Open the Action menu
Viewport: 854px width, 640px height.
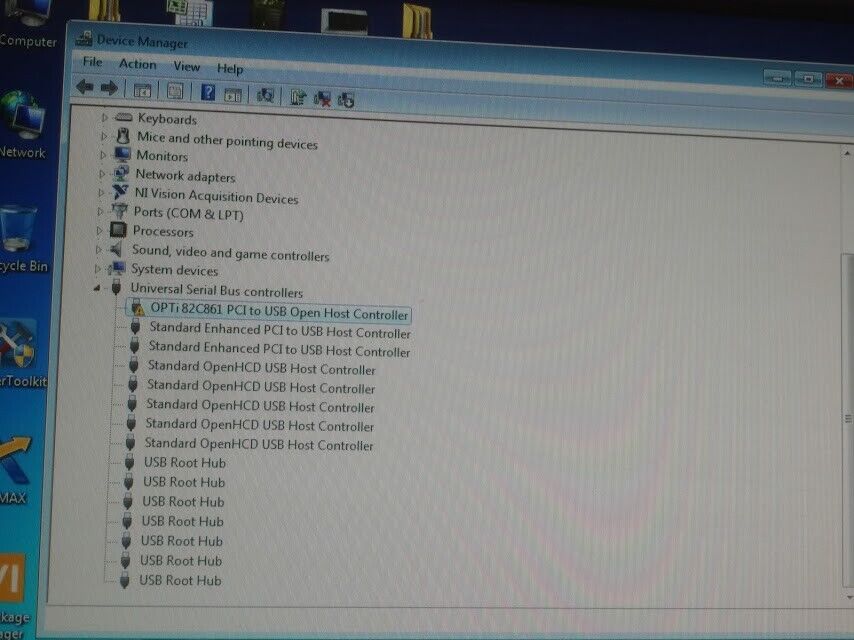(138, 64)
